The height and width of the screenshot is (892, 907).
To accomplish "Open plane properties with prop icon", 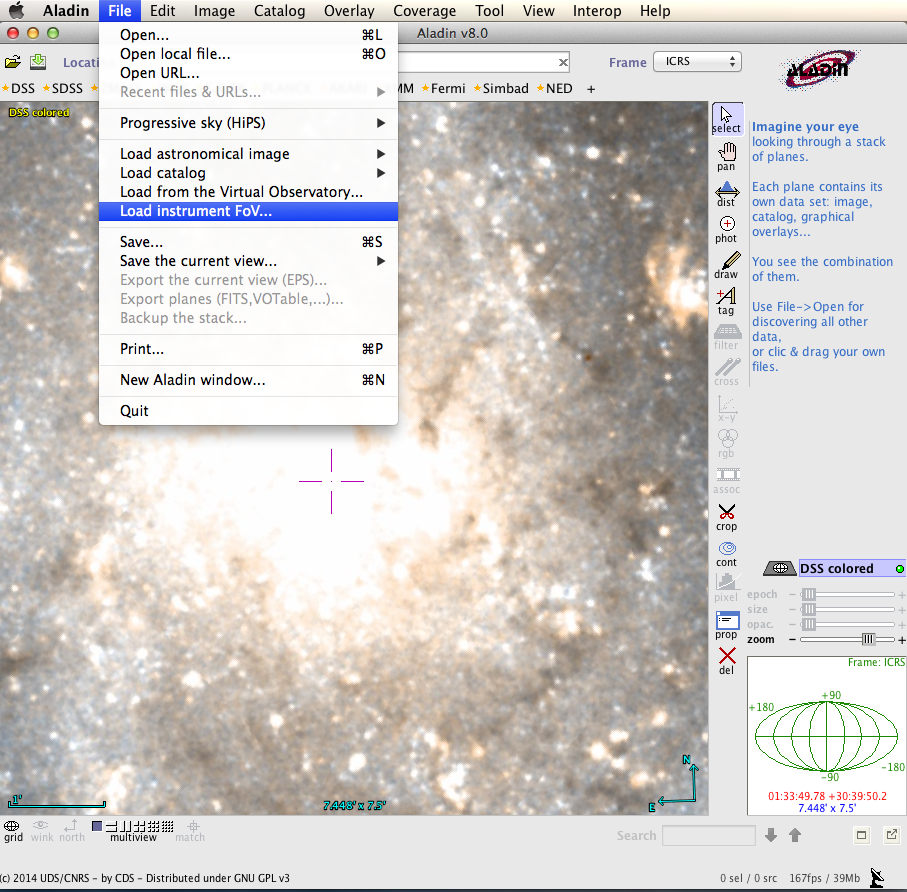I will coord(726,623).
